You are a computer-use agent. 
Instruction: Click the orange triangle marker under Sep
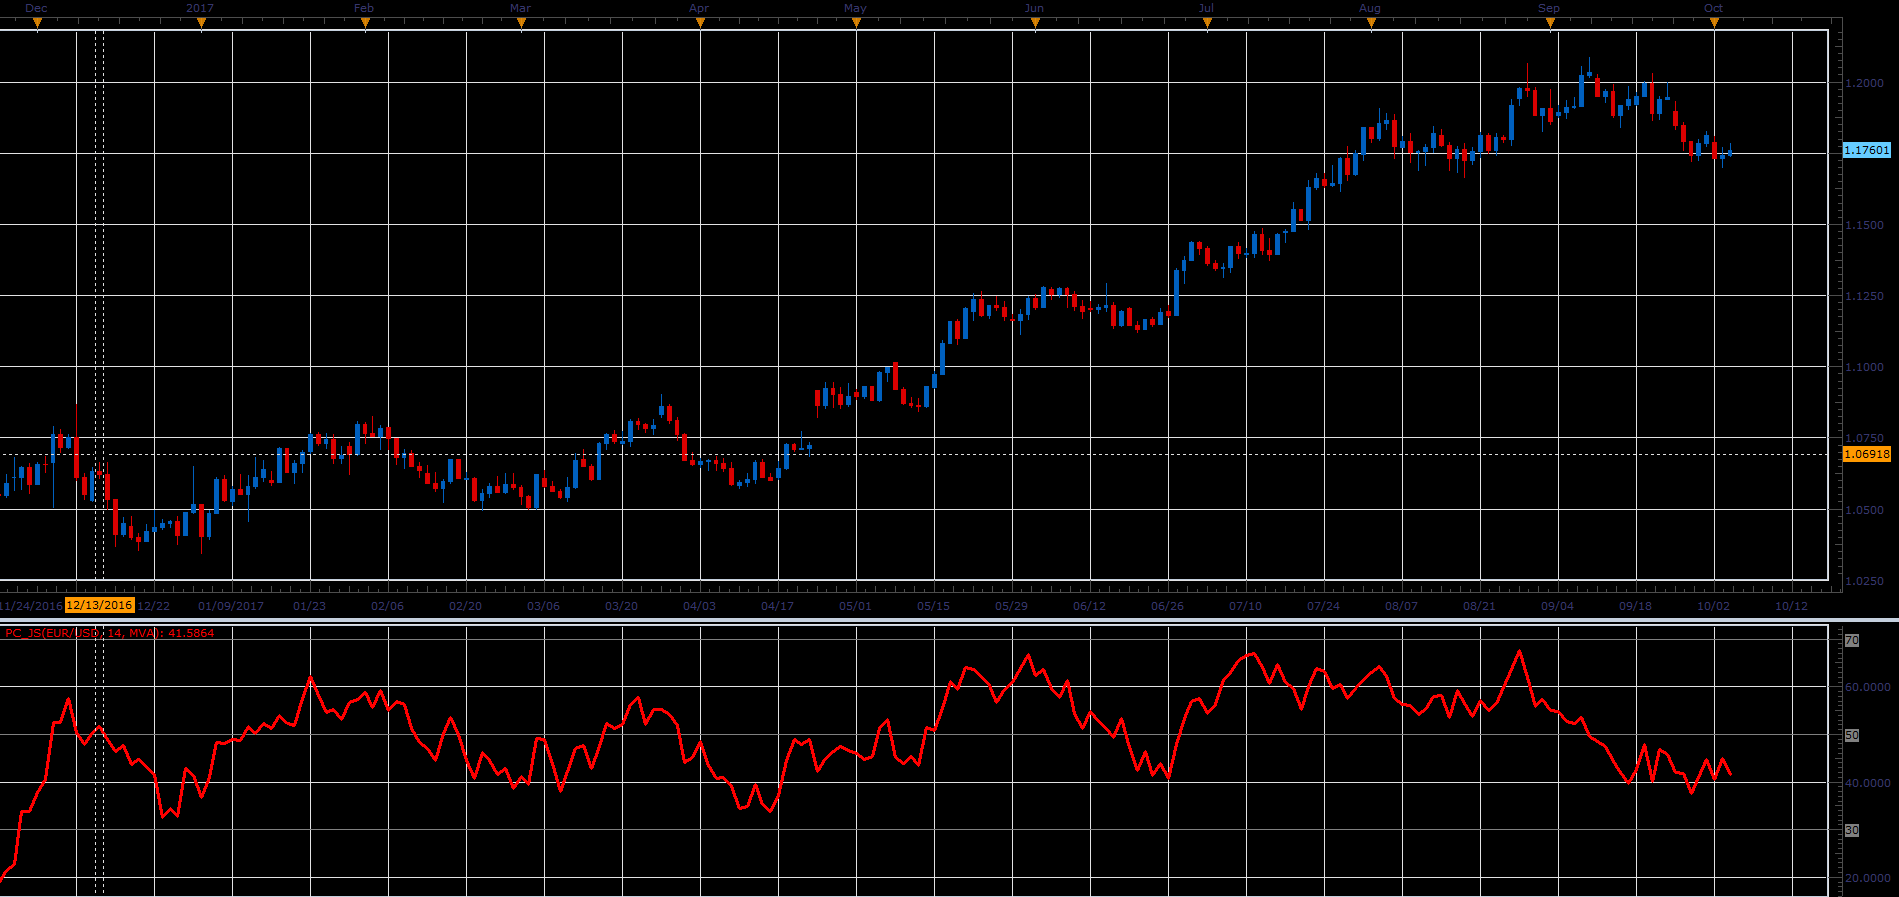tap(1550, 23)
